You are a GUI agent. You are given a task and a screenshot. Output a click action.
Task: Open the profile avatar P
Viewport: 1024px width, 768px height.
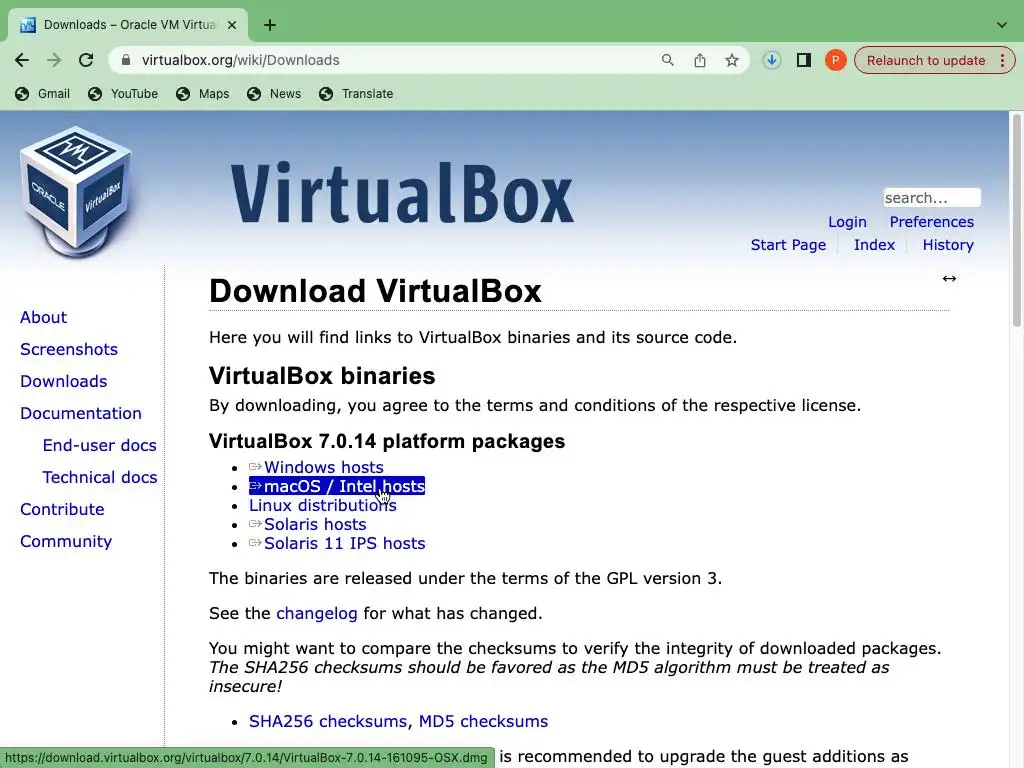(x=835, y=60)
